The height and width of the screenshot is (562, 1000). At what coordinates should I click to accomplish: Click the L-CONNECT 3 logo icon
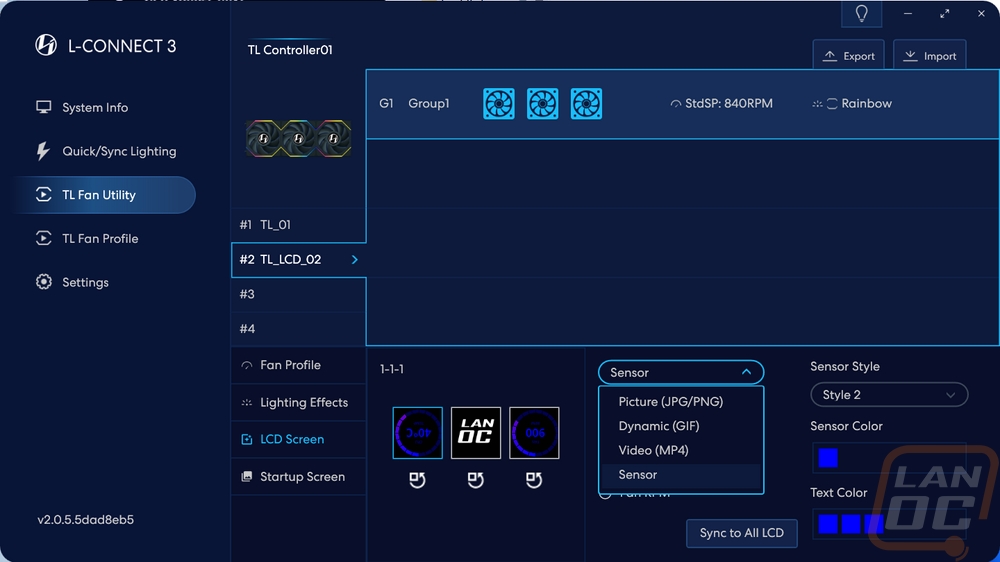pyautogui.click(x=46, y=45)
